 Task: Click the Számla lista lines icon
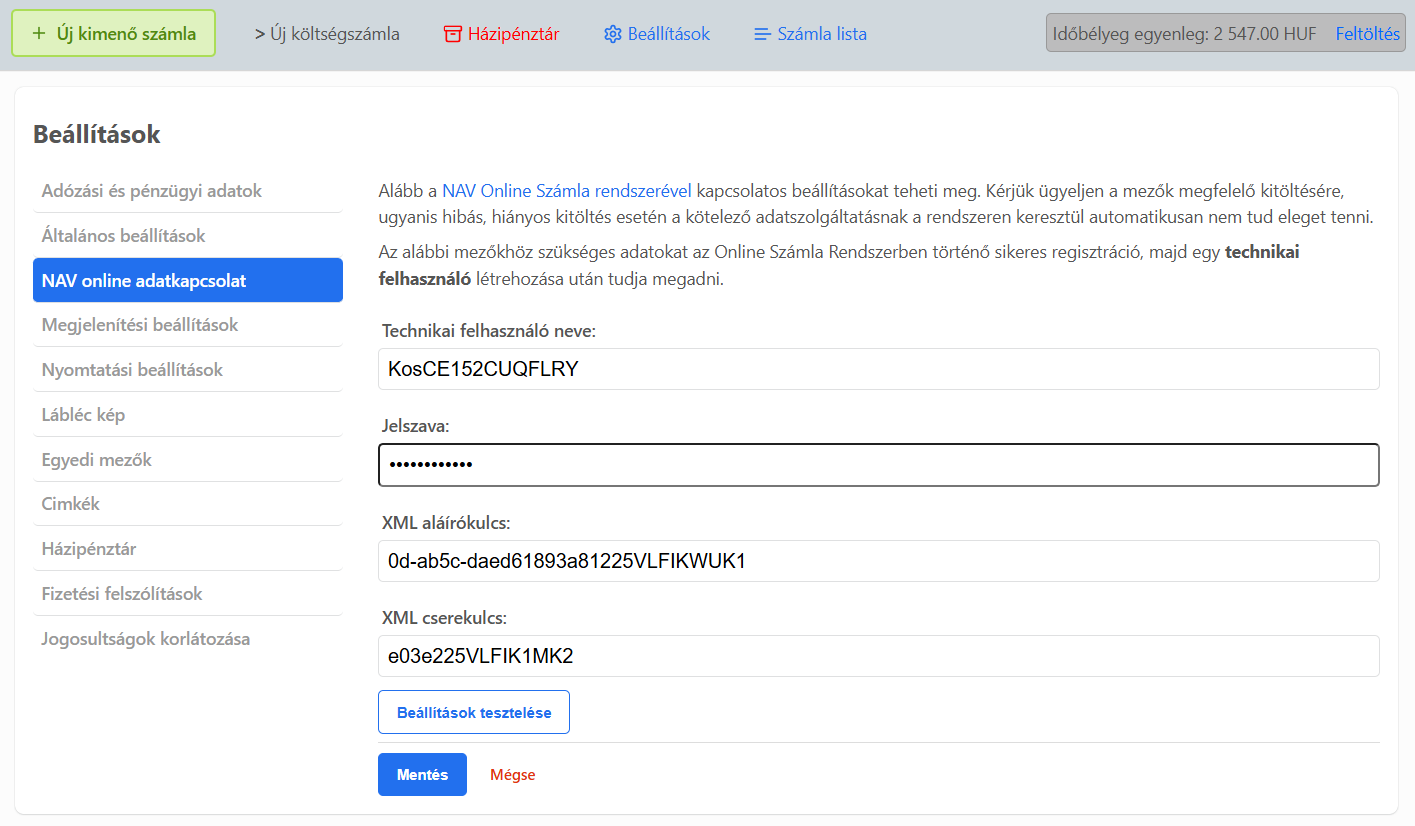[x=762, y=34]
